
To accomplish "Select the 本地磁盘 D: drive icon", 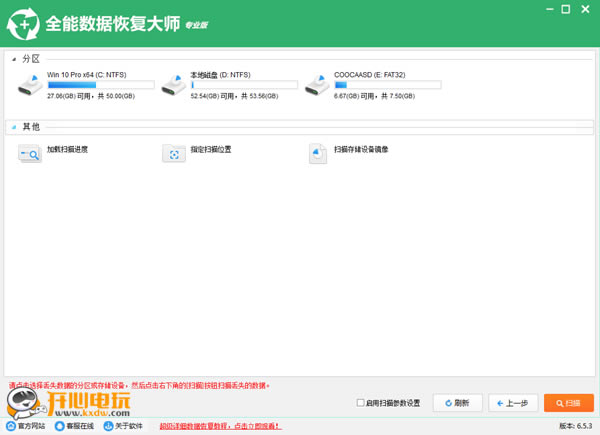I will [x=175, y=86].
